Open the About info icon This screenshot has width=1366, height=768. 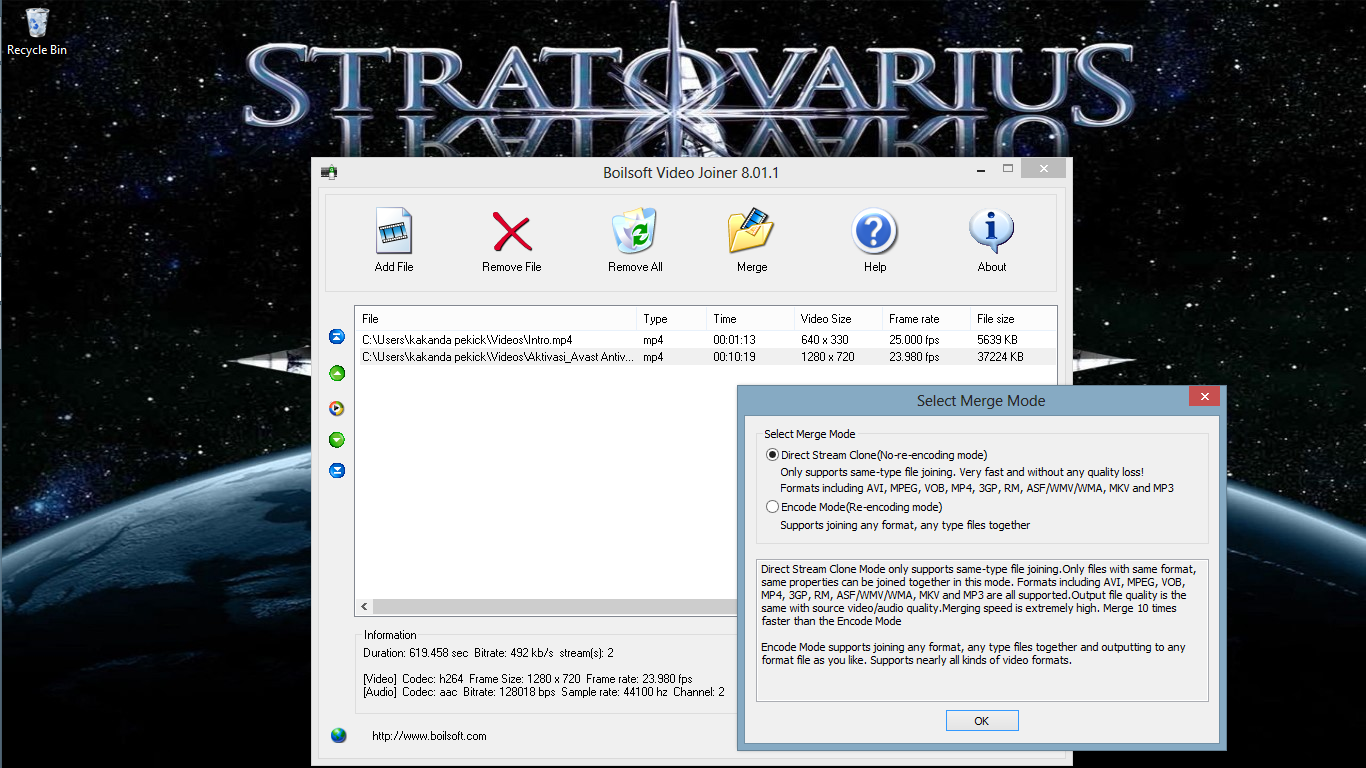click(991, 232)
